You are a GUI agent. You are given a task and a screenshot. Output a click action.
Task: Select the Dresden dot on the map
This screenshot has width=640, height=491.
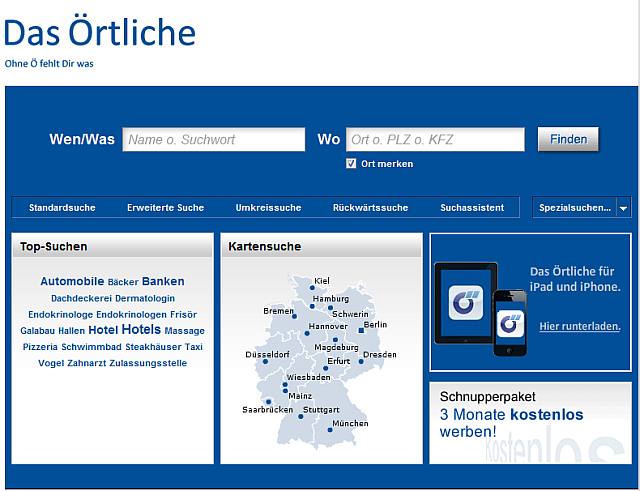[361, 361]
